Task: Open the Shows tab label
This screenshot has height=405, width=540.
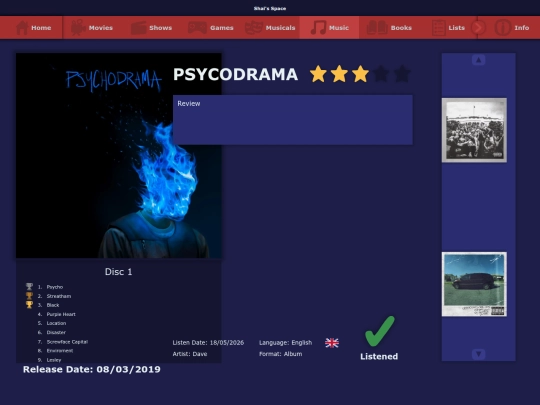Action: 160,28
